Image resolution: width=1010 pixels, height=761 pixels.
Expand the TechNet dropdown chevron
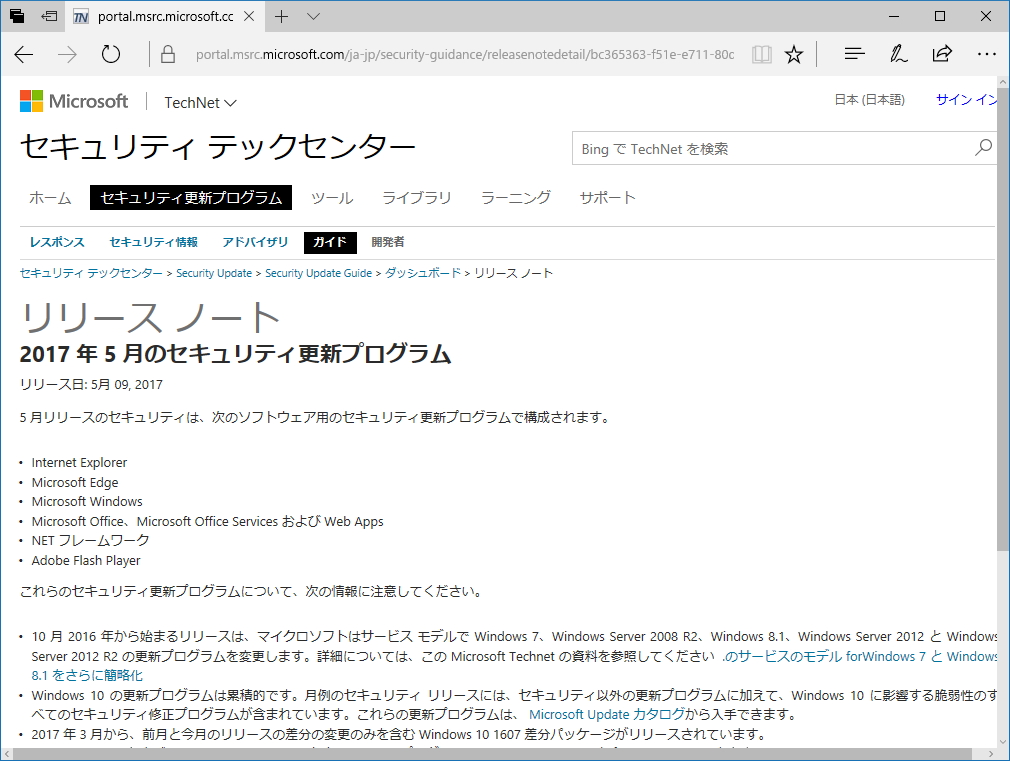232,101
